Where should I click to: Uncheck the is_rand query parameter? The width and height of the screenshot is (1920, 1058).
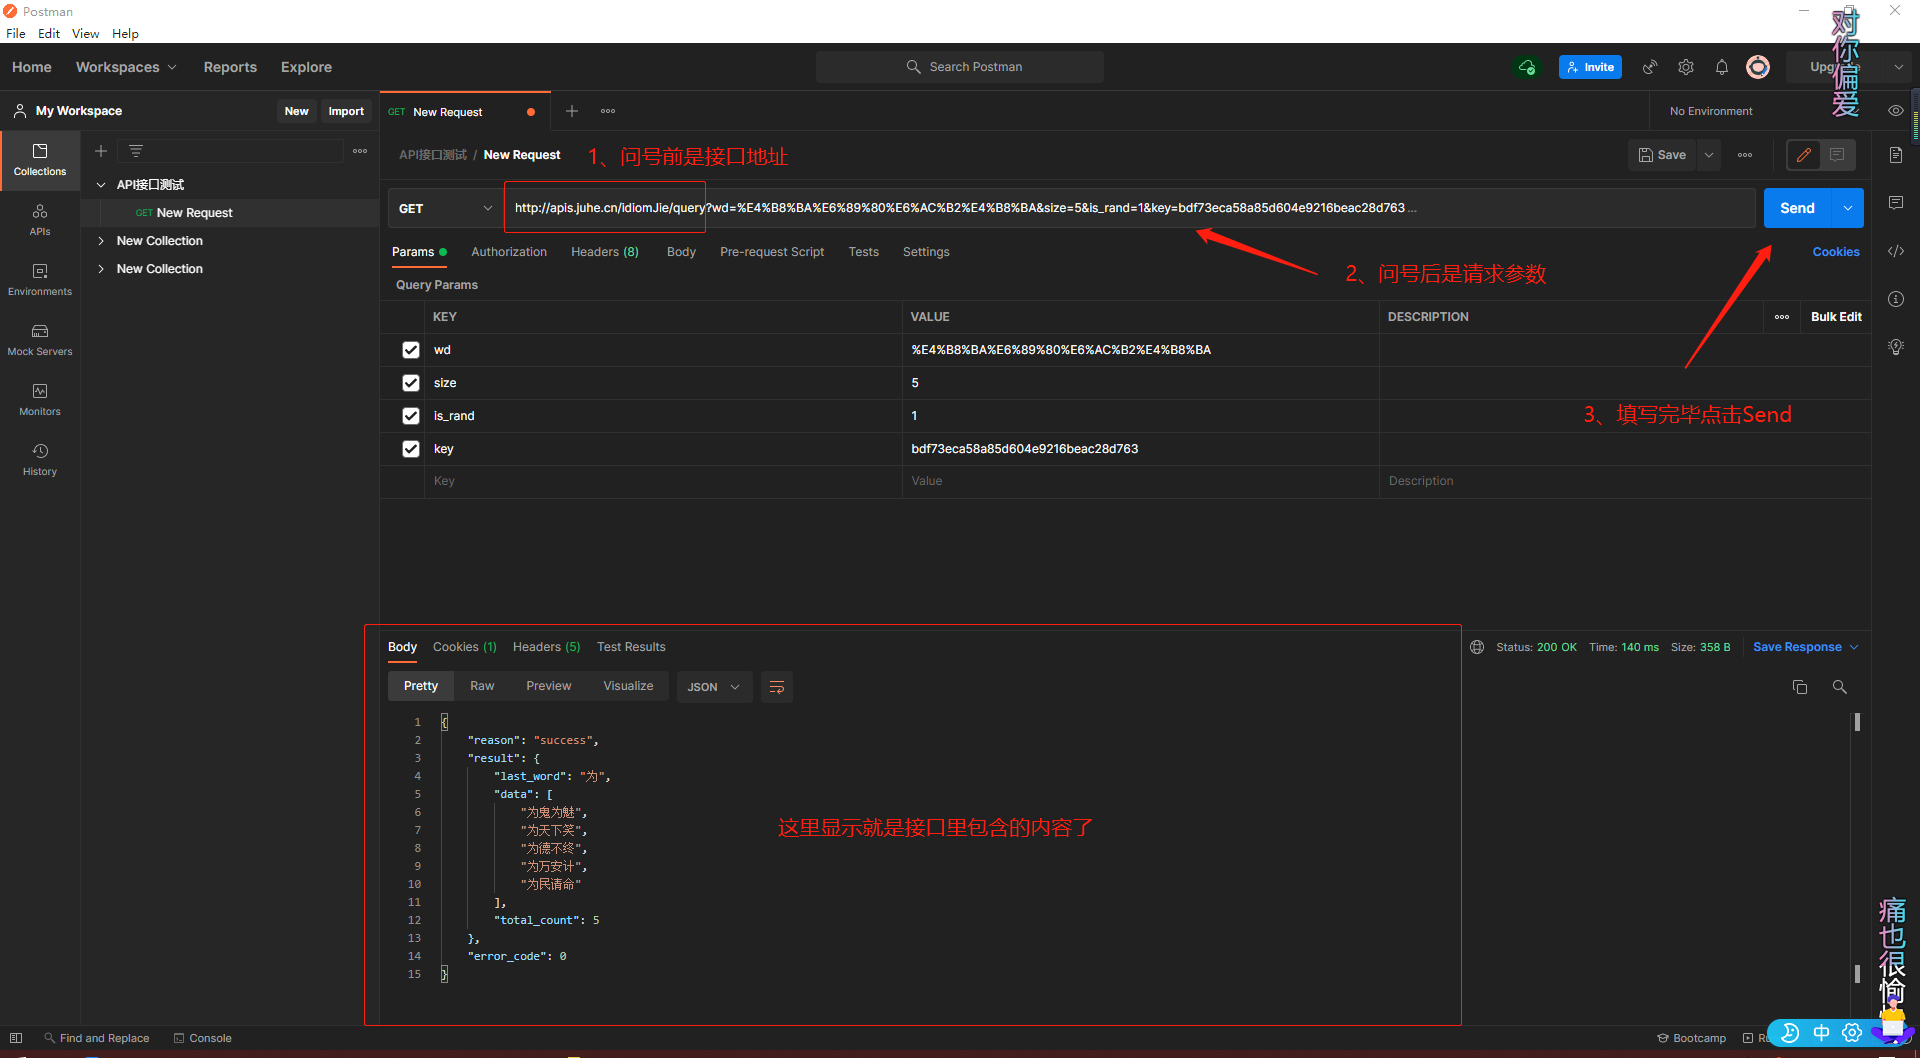click(411, 416)
